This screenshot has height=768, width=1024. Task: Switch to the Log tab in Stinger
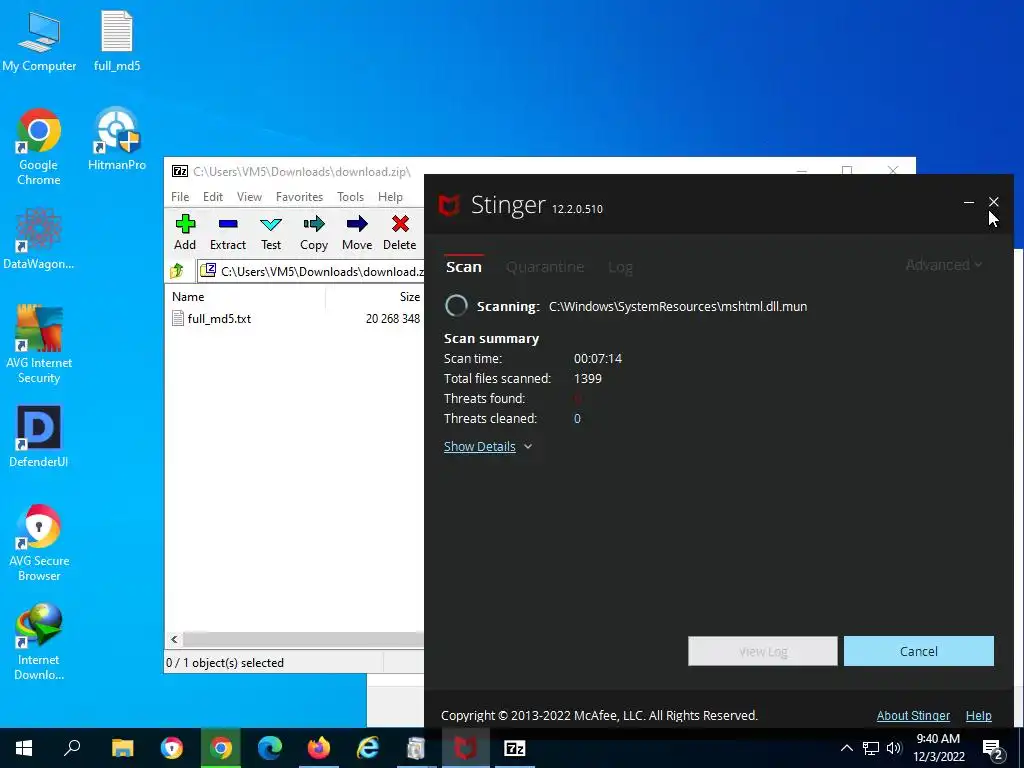(x=620, y=266)
